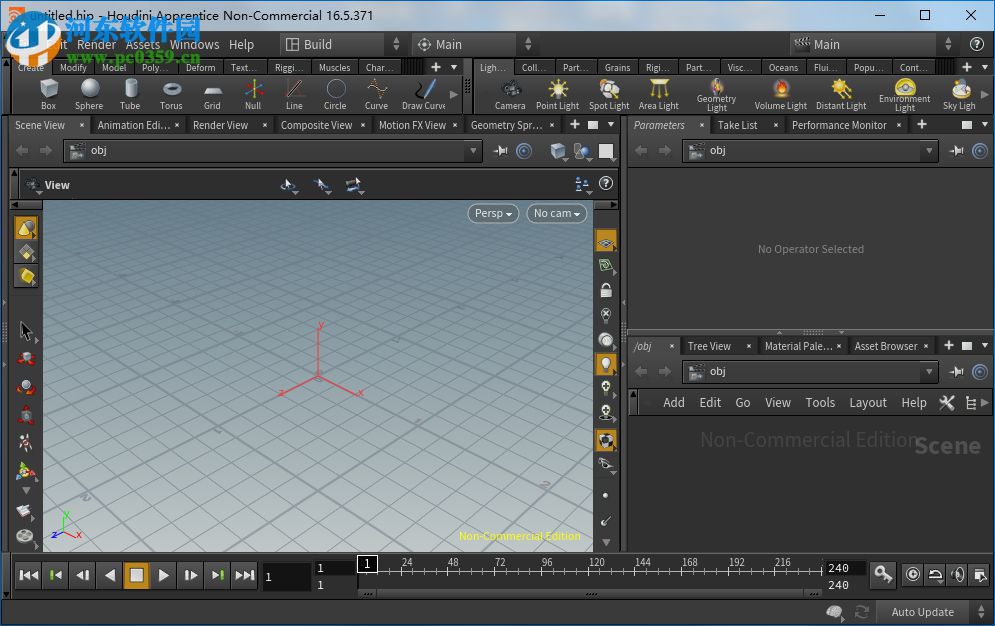The width and height of the screenshot is (995, 626).
Task: Click Help in the network editor menu bar
Action: click(913, 402)
